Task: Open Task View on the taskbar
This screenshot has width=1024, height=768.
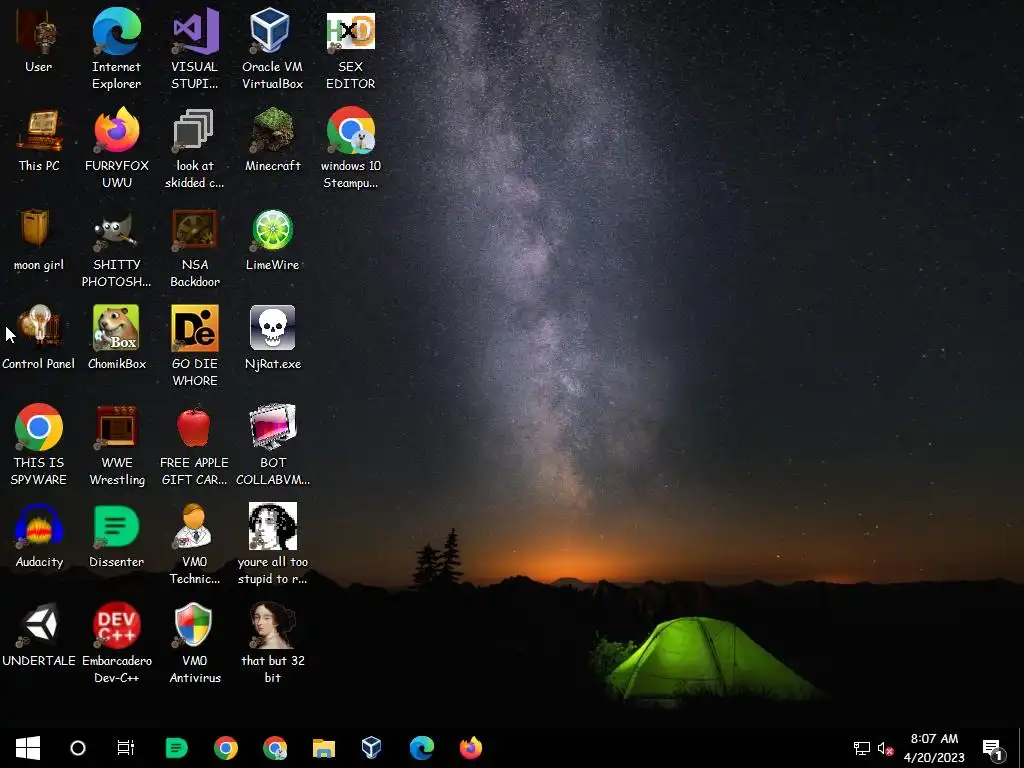Action: point(125,748)
